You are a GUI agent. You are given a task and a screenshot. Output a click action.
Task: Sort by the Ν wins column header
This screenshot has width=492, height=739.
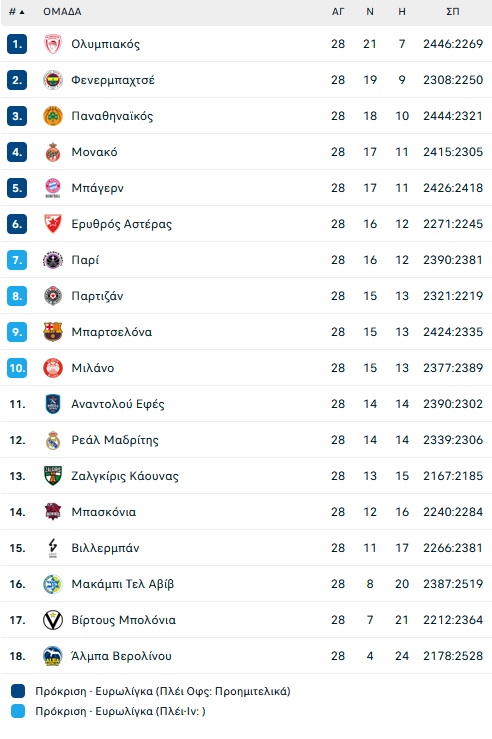click(370, 12)
